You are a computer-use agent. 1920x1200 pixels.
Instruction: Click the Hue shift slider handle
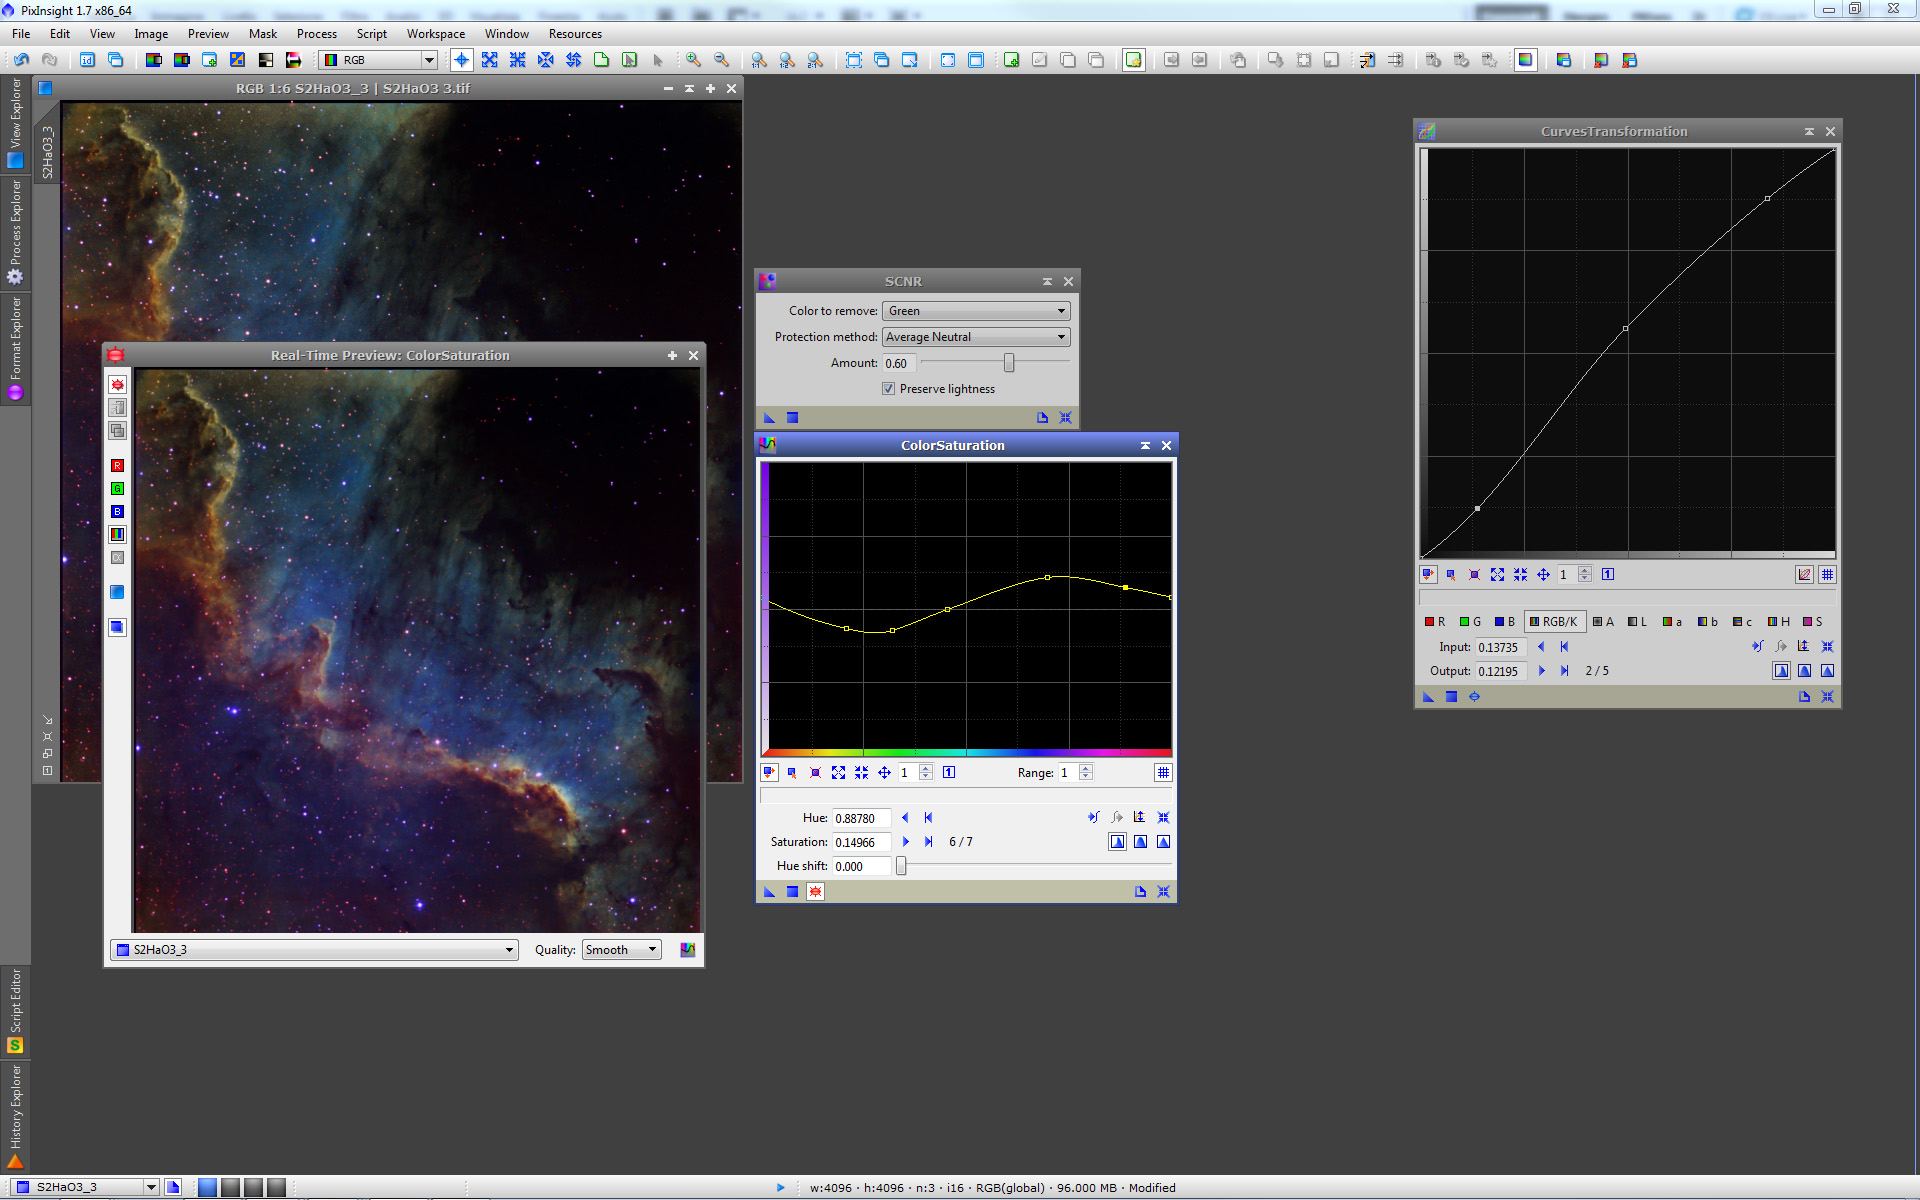point(901,866)
